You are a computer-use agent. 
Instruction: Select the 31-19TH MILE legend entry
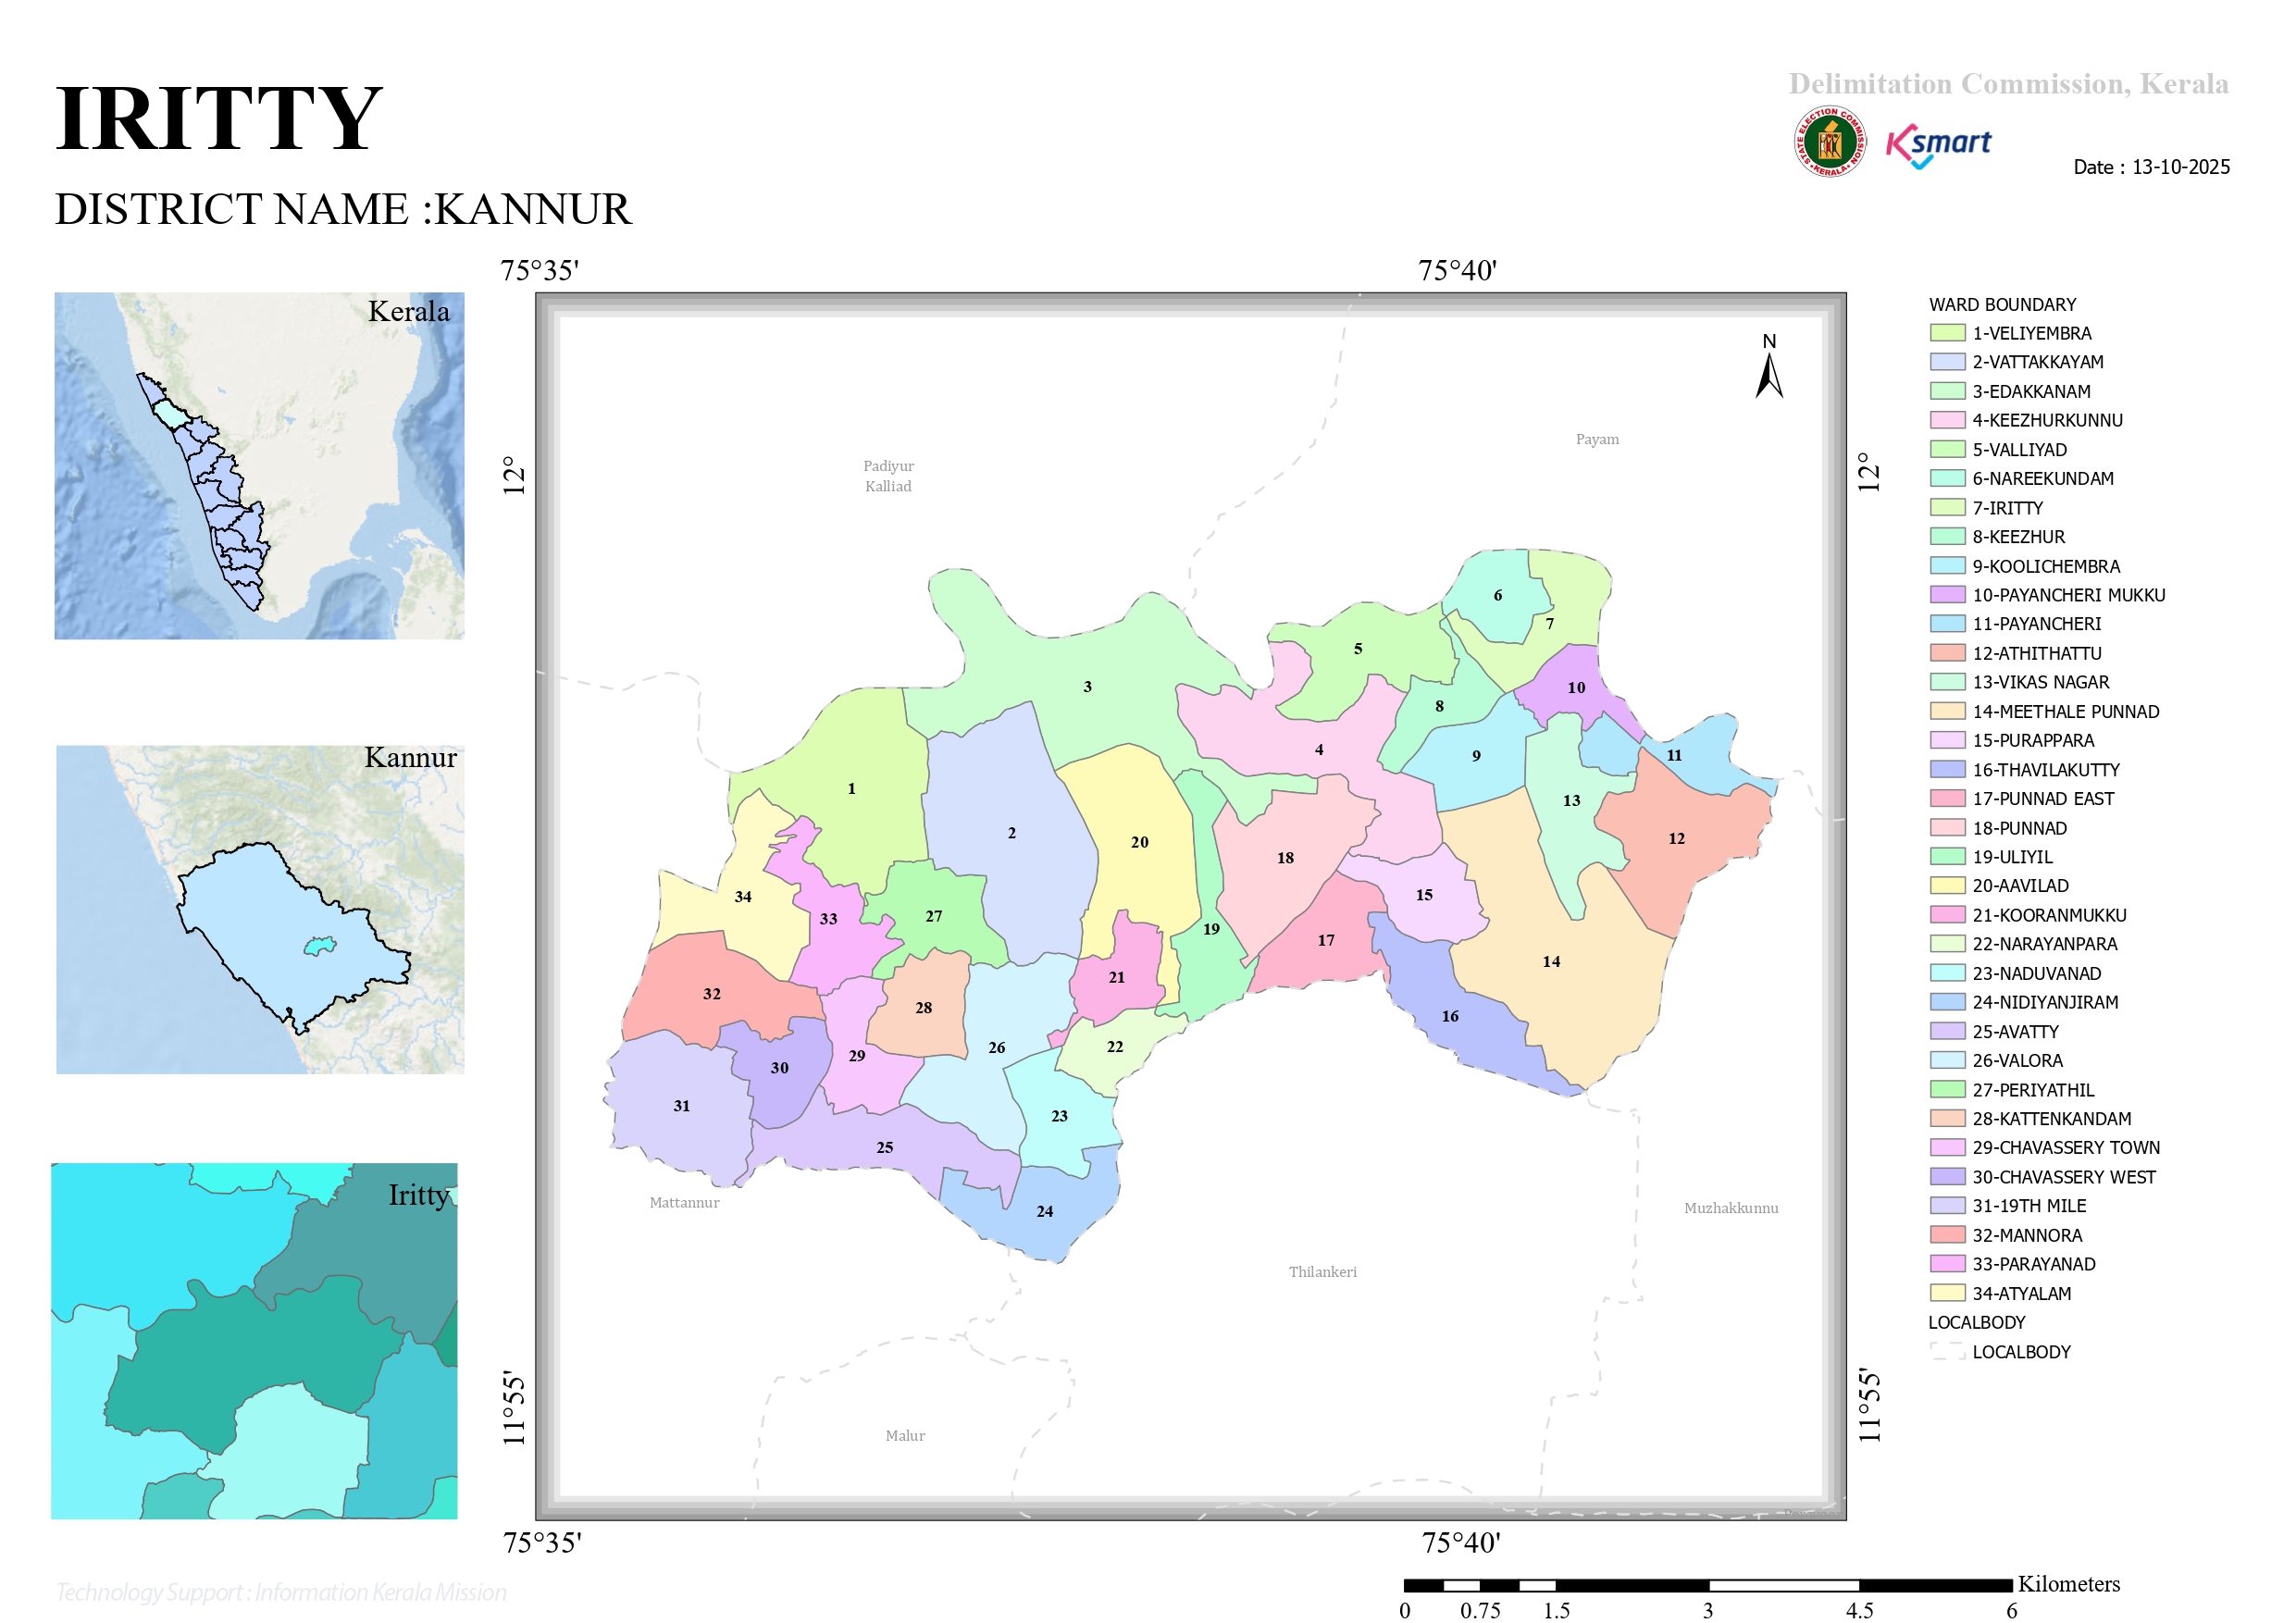pyautogui.click(x=2029, y=1205)
